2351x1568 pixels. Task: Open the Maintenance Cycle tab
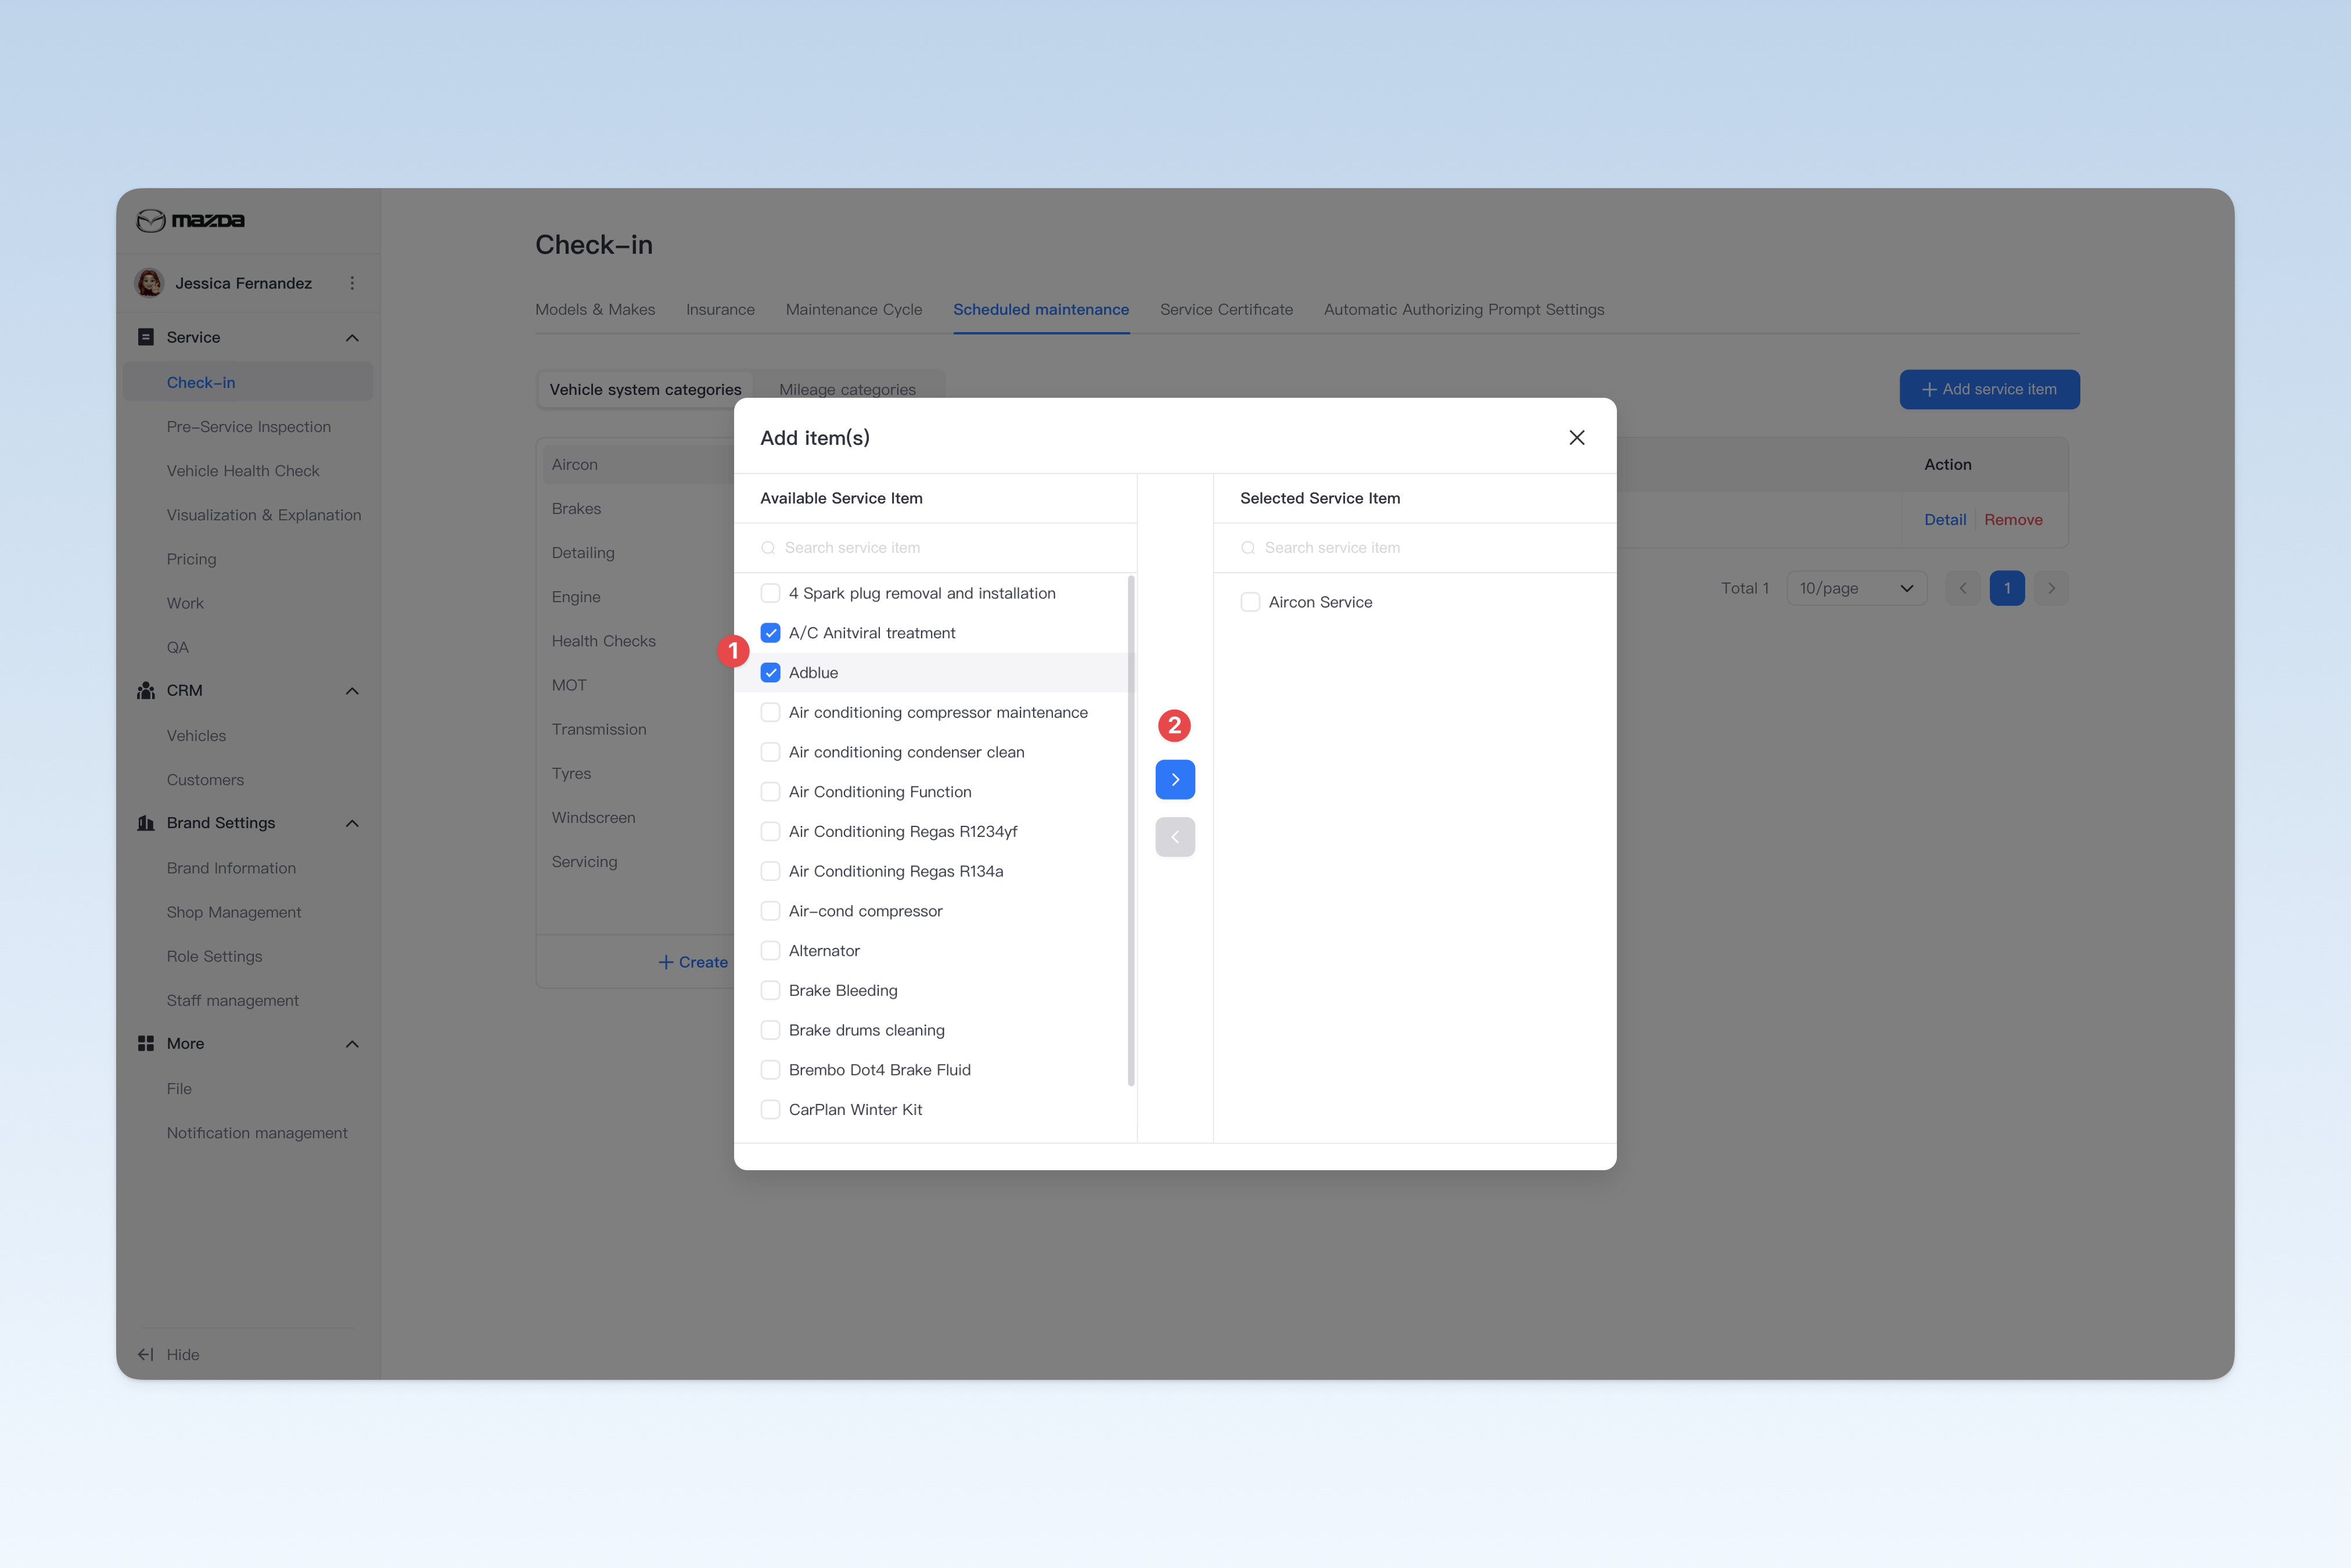854,310
